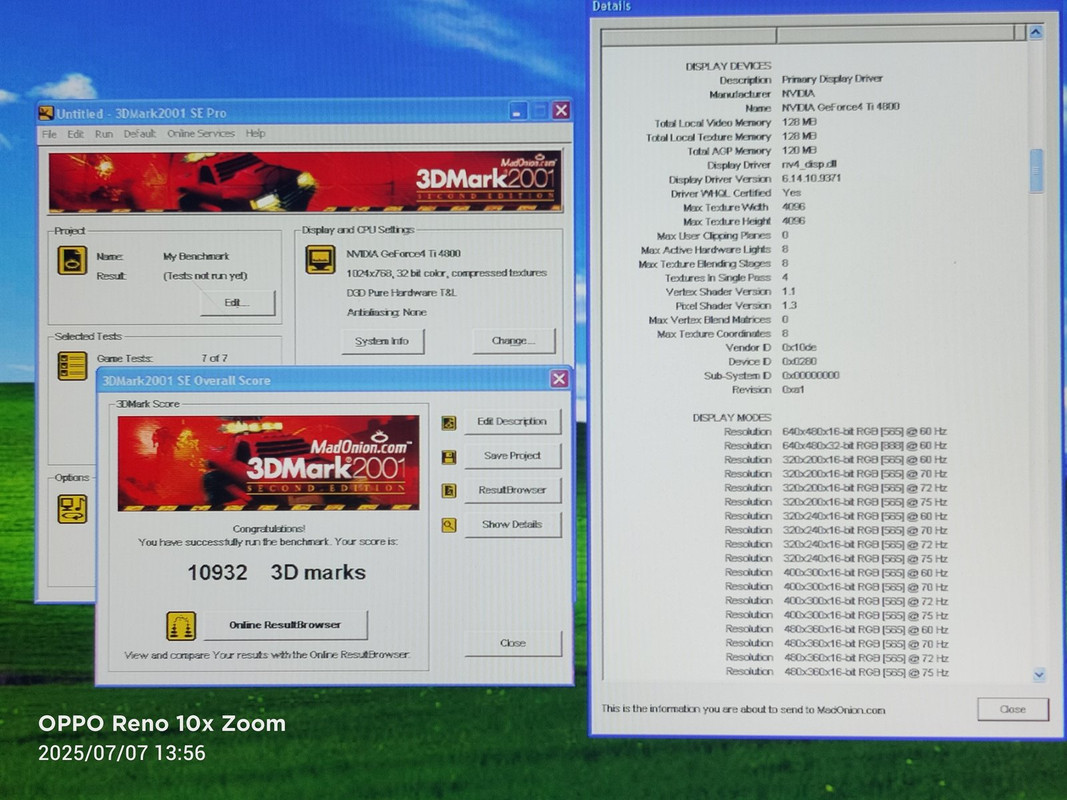Viewport: 1067px width, 800px height.
Task: Click the MadOnion banner in main window
Action: pyautogui.click(x=306, y=182)
